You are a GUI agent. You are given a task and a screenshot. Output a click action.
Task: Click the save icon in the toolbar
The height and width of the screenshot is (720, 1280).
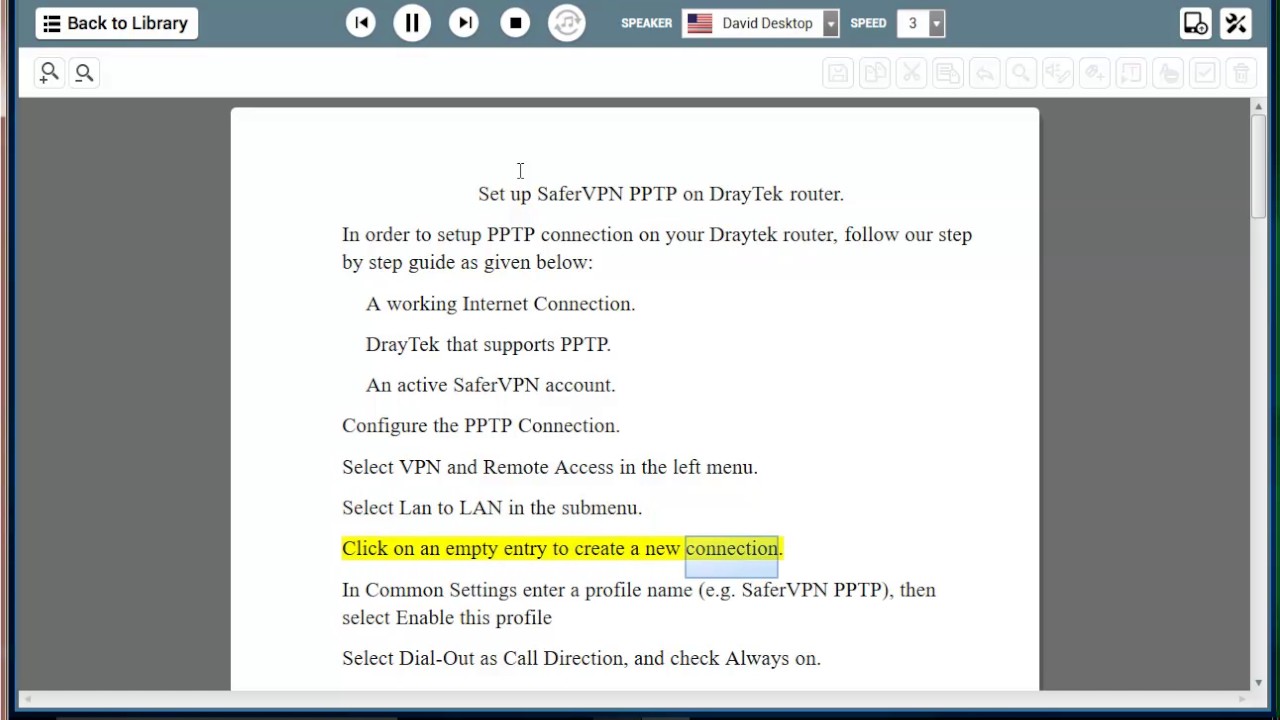point(838,73)
